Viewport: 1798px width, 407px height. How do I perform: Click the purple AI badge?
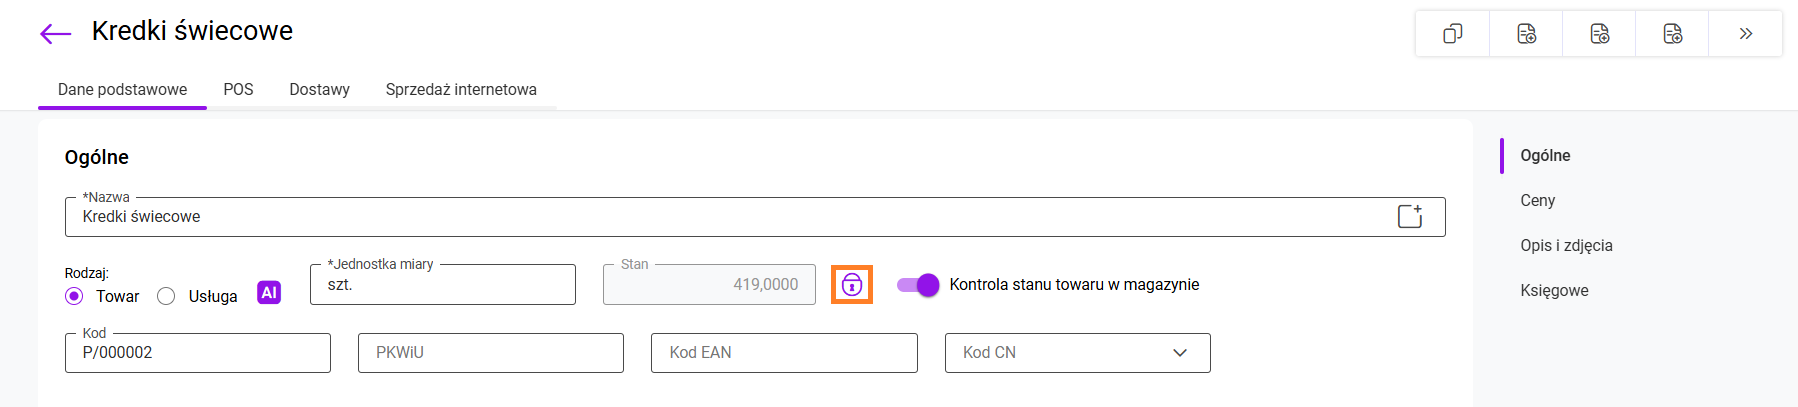point(269,292)
